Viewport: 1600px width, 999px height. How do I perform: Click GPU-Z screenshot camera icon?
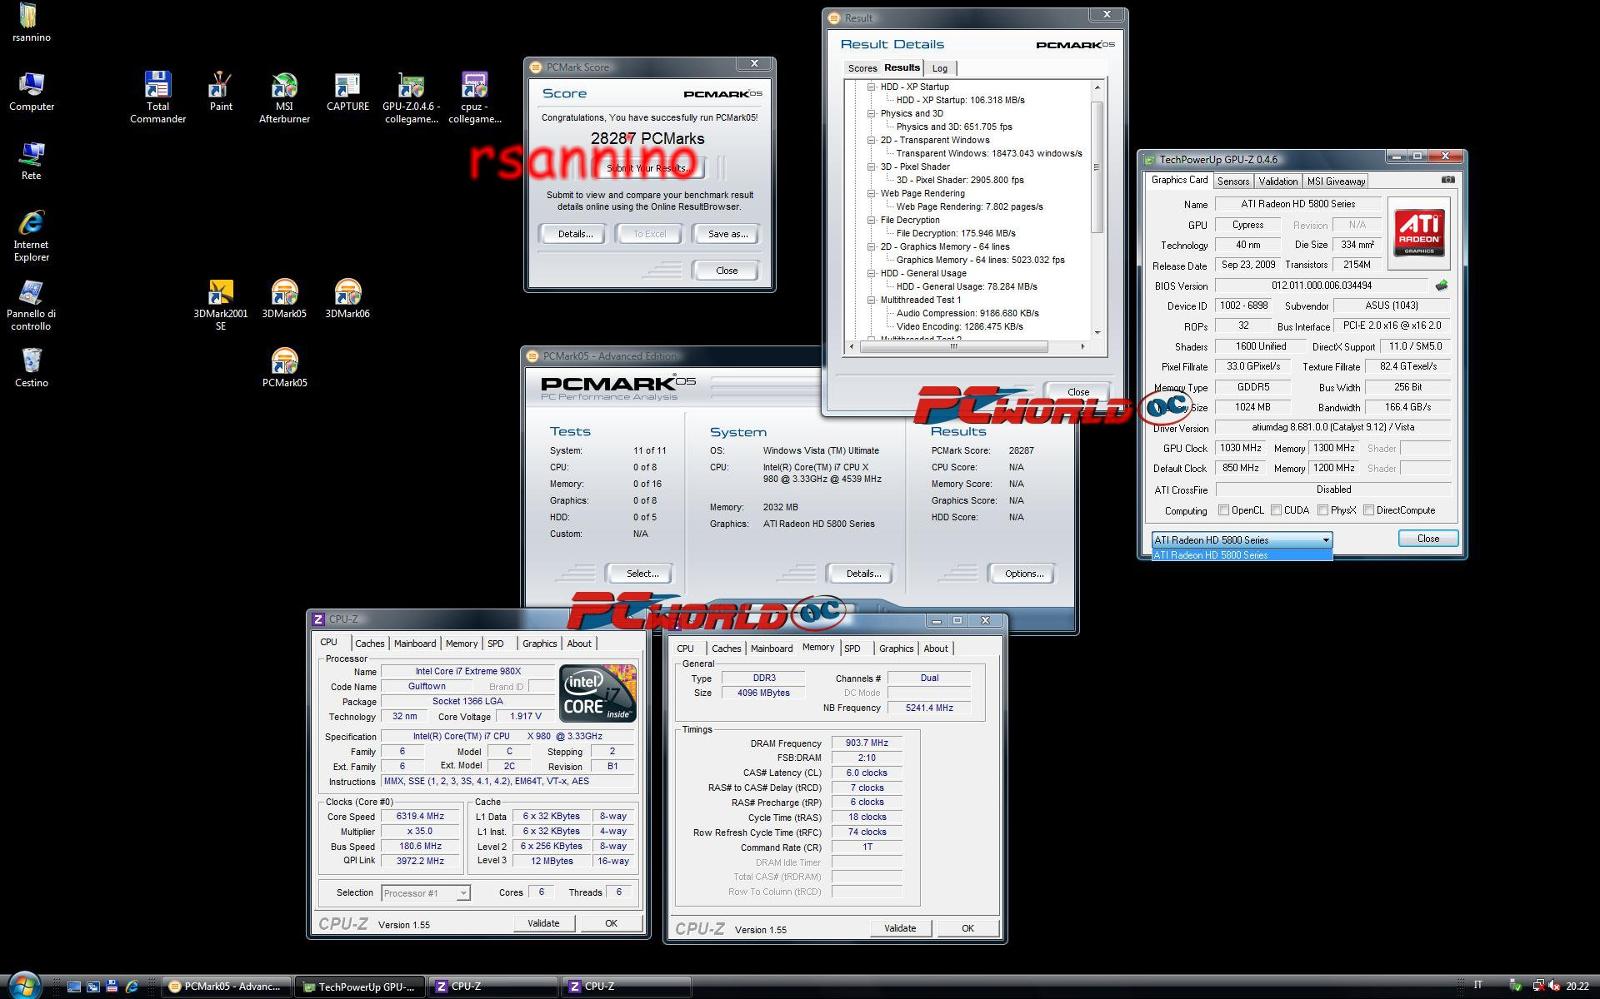click(x=1447, y=180)
